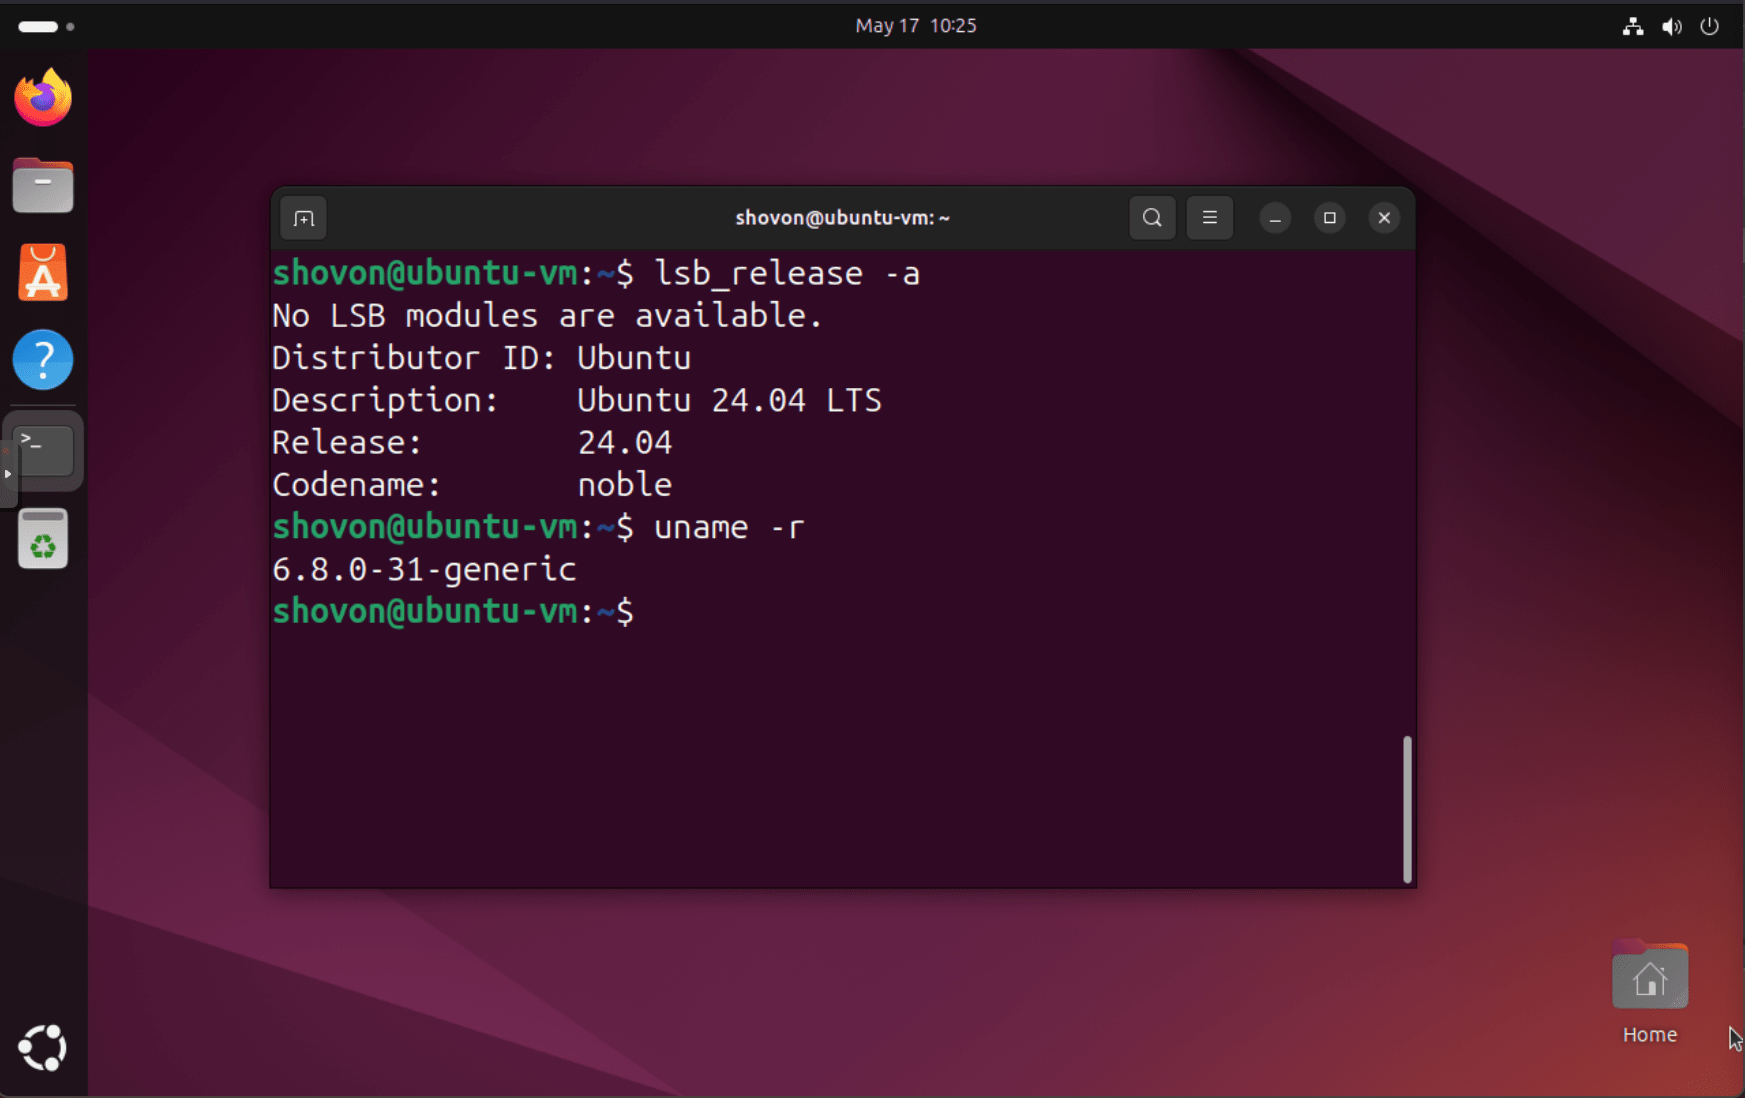Open the terminal hamburger menu
The image size is (1745, 1098).
(1209, 217)
